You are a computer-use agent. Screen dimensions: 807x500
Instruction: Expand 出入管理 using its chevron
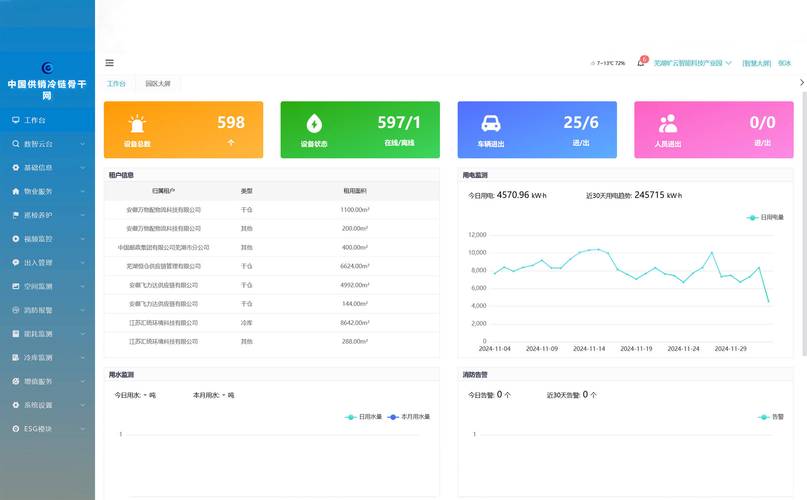pos(82,263)
